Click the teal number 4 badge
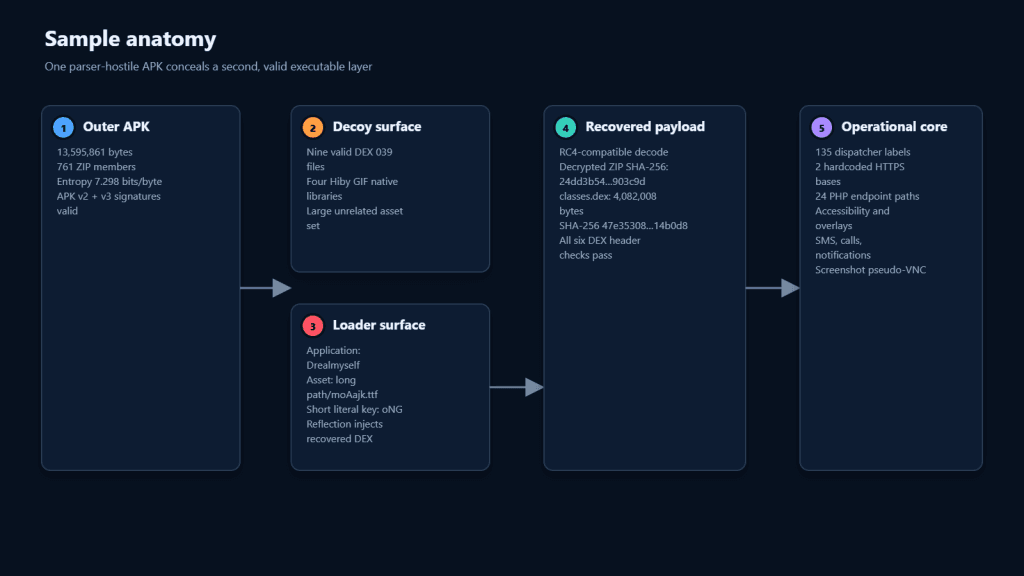The width and height of the screenshot is (1024, 576). 566,127
